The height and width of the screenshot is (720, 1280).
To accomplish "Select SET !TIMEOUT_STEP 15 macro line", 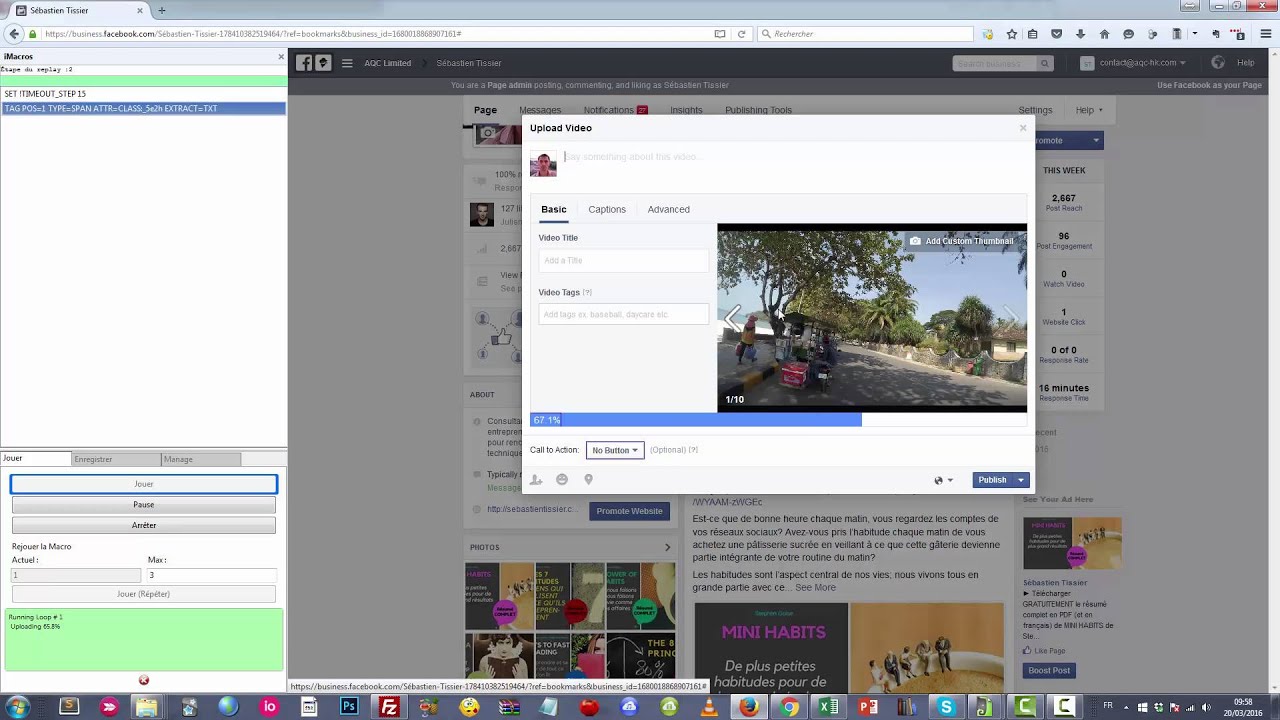I will point(143,94).
